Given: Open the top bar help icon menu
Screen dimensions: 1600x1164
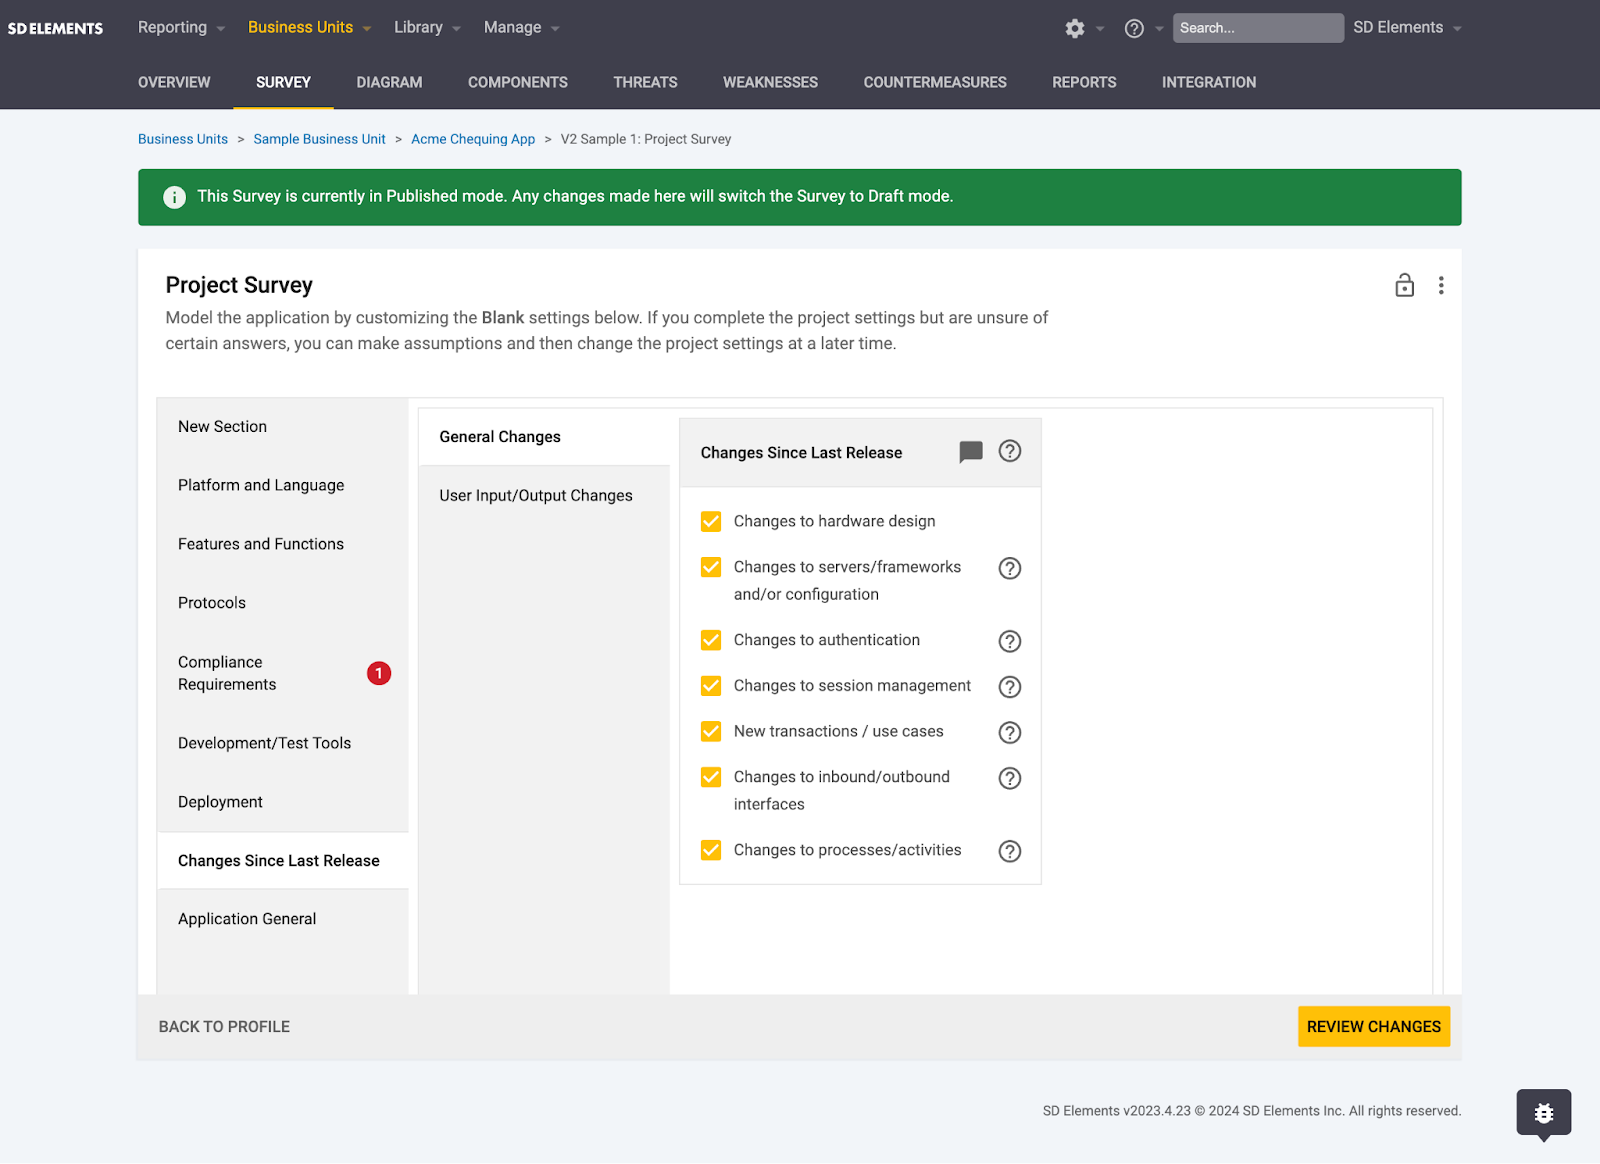Looking at the screenshot, I should (1134, 28).
